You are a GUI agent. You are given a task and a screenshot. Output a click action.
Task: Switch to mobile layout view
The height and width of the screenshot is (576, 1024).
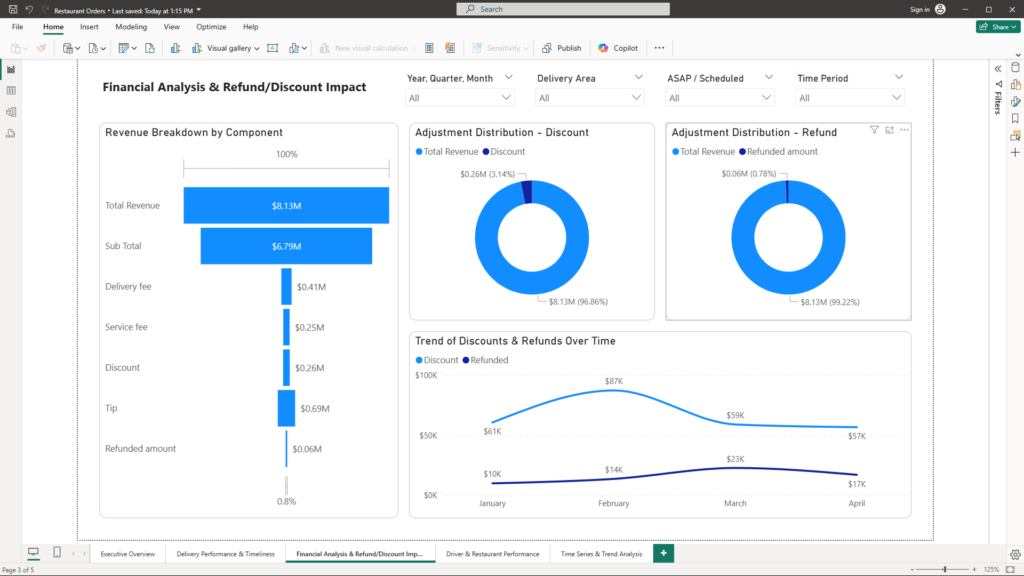[x=57, y=553]
